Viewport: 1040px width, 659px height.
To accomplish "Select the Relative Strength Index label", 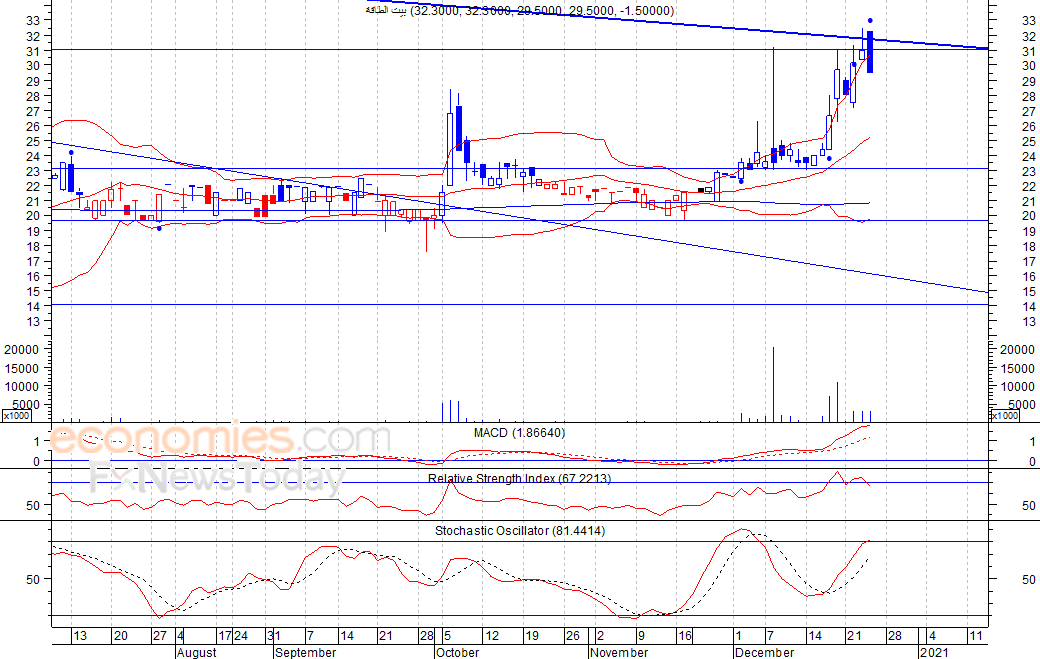I will click(x=519, y=479).
